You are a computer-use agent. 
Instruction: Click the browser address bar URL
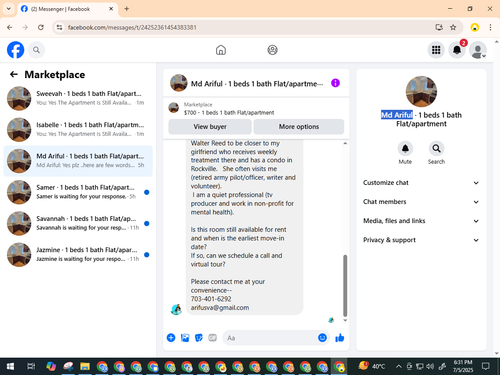click(132, 27)
